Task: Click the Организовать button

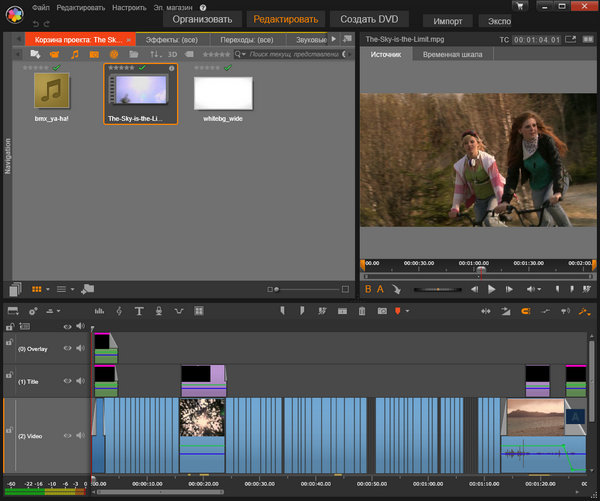Action: tap(202, 19)
